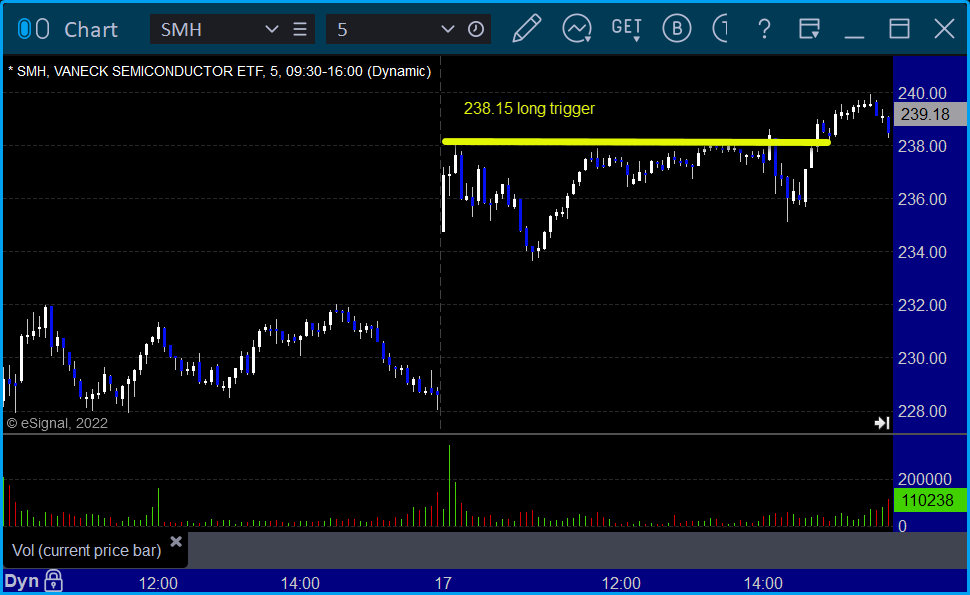Open the window layout dropdown icon
Viewport: 970px width, 595px height.
pyautogui.click(x=809, y=29)
